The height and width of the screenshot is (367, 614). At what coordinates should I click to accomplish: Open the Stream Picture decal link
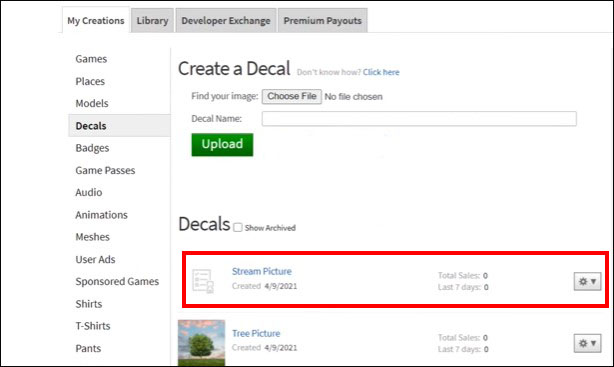tap(262, 271)
